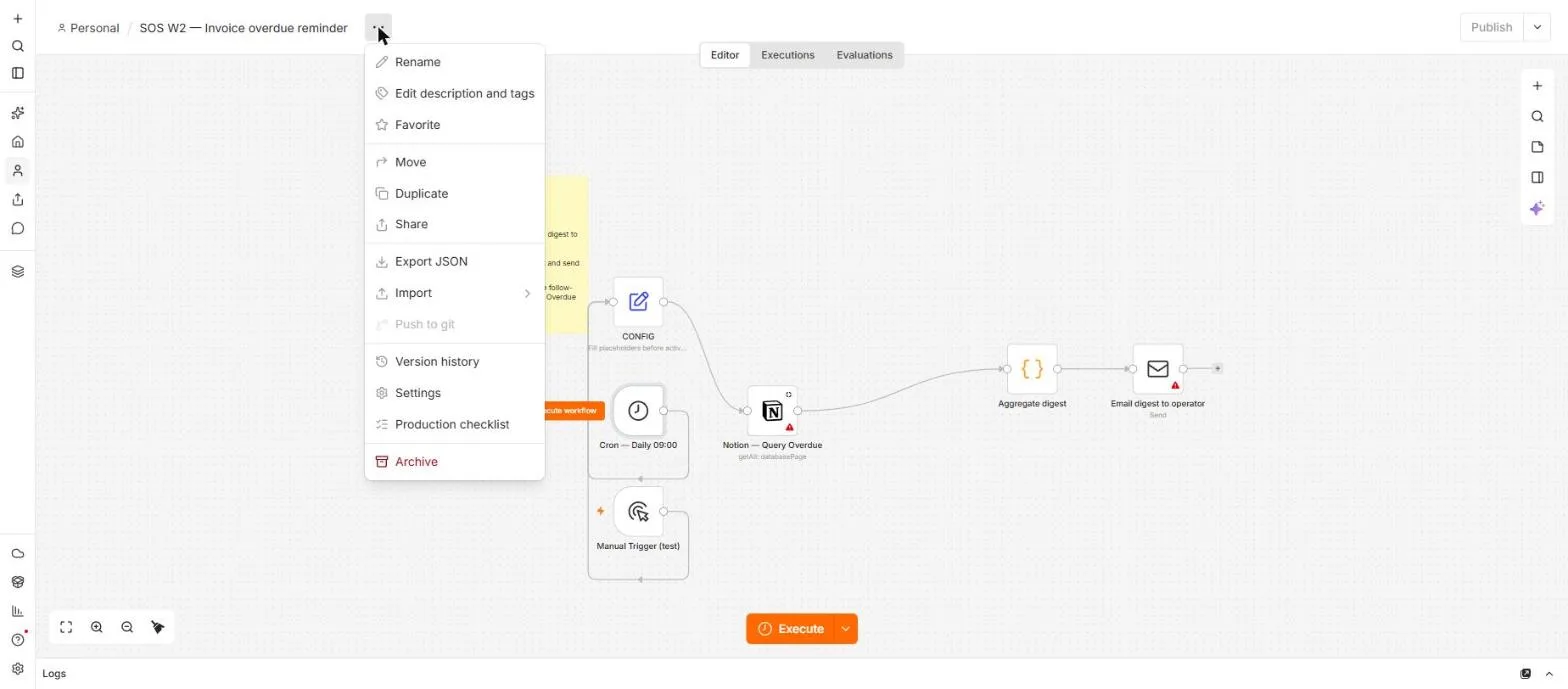Select the Cron — Daily 09:00 node

click(x=638, y=411)
